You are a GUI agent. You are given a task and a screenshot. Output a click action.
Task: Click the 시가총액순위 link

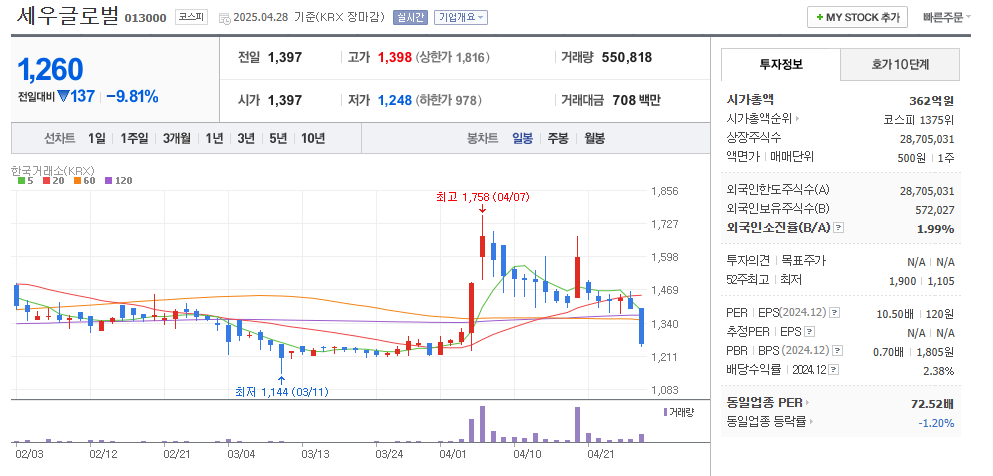point(759,118)
